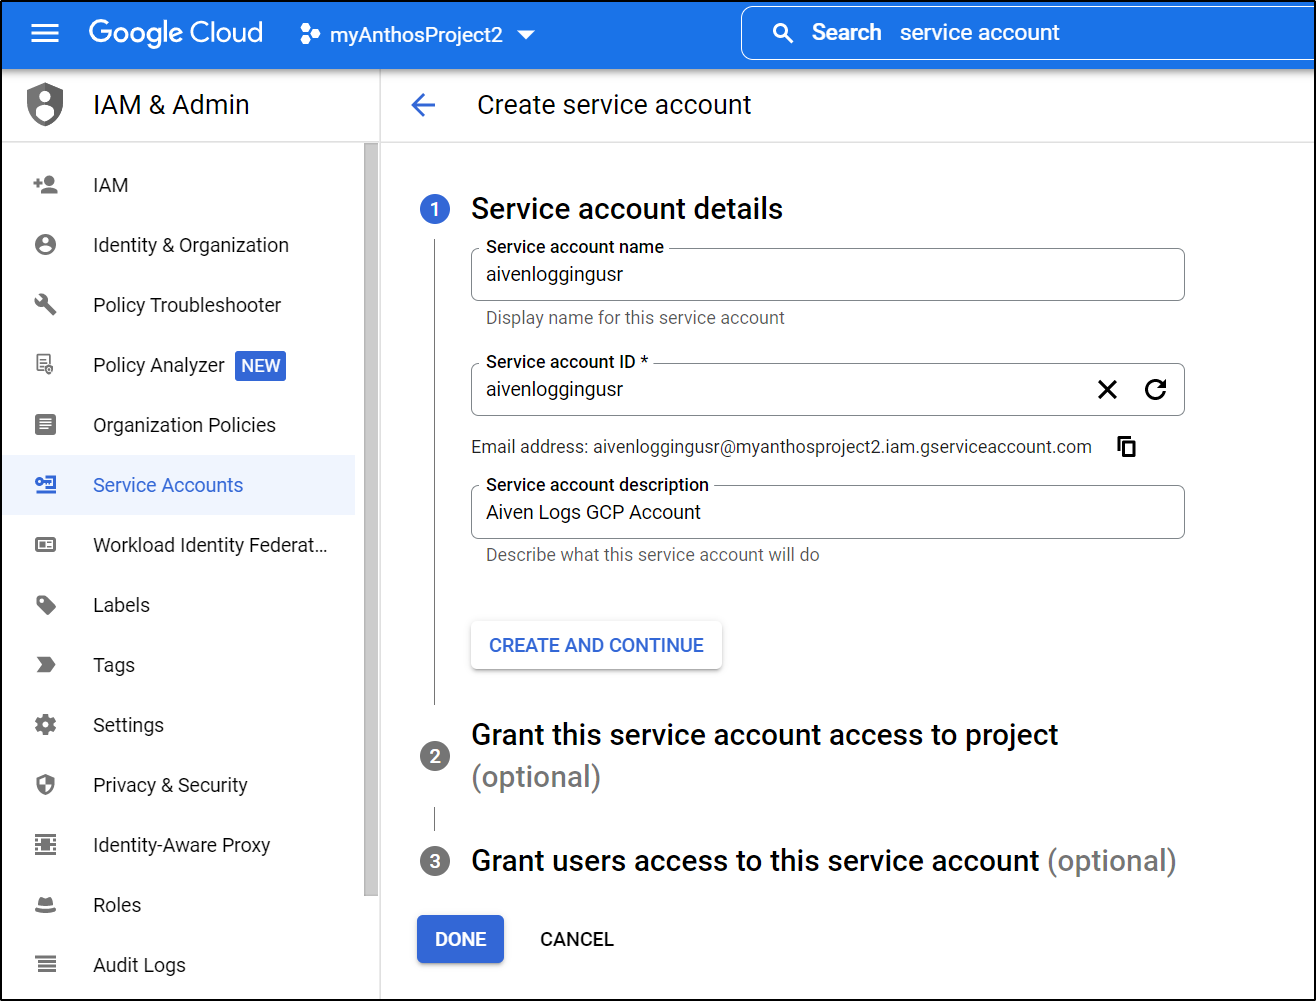
Task: Open the myAnthosProject2 project selector
Action: (418, 35)
